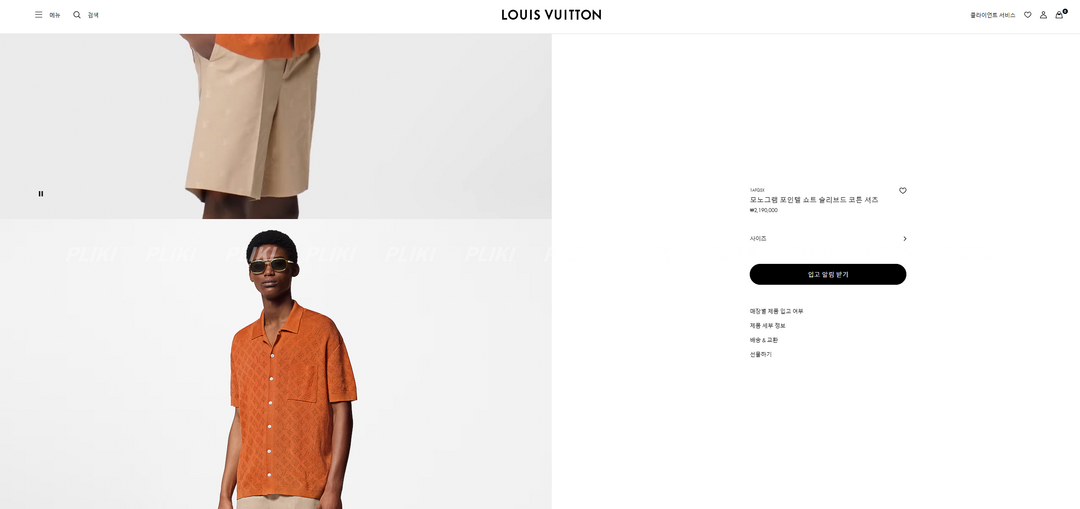Open 배송 & 교환 information

pos(764,340)
